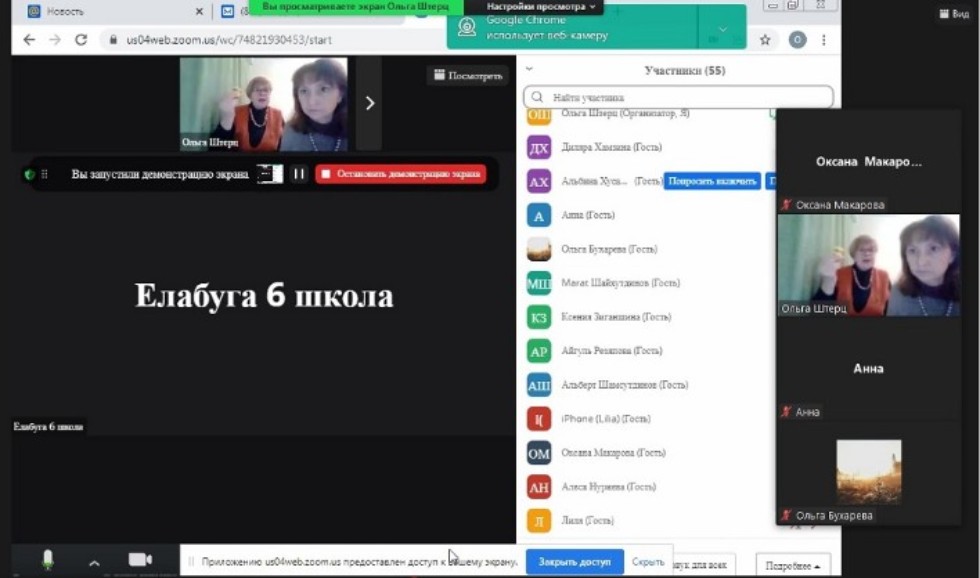Click the pause icon in the screen sharing bar
980x578 pixels.
(x=299, y=173)
